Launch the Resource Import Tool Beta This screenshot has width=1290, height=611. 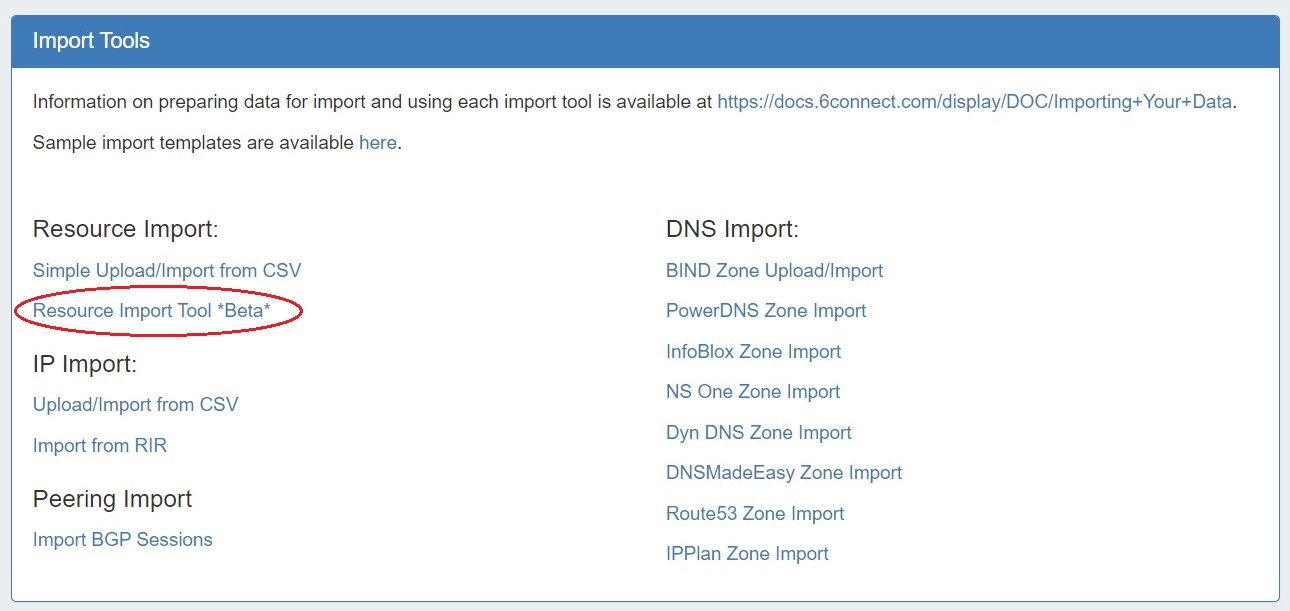(152, 311)
